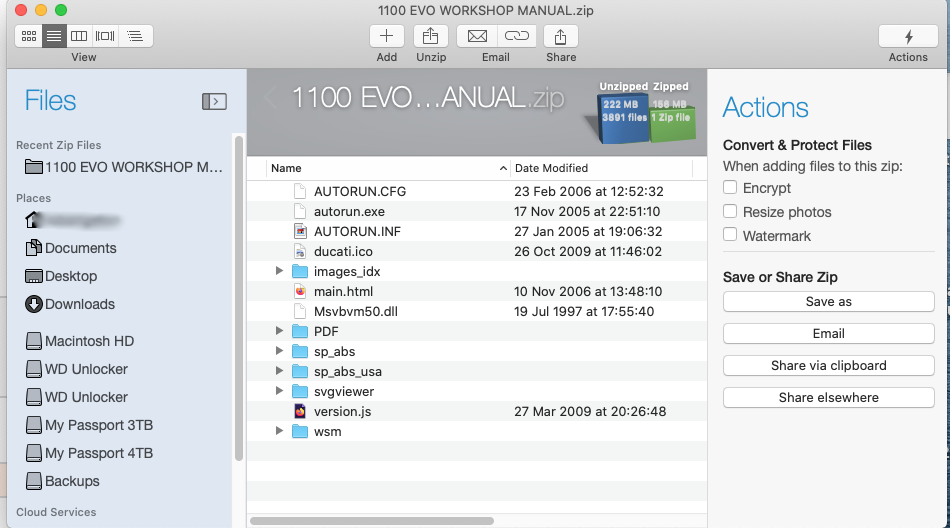This screenshot has height=528, width=950.
Task: Select My Passport 3TB drive
Action: pyautogui.click(x=89, y=425)
